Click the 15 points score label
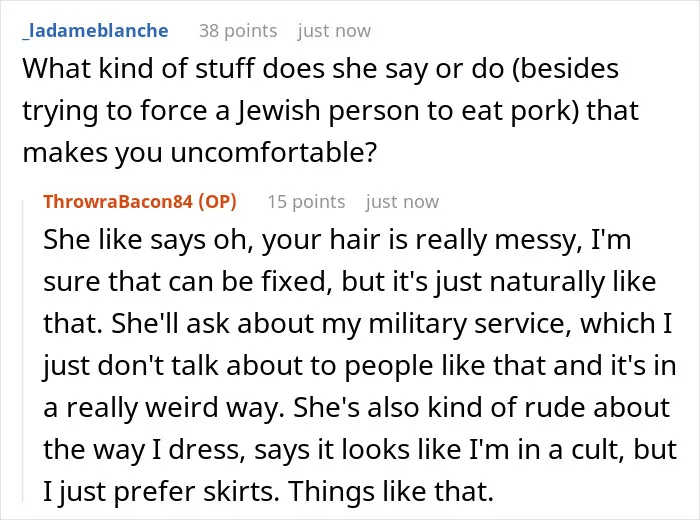This screenshot has width=700, height=520. 306,201
